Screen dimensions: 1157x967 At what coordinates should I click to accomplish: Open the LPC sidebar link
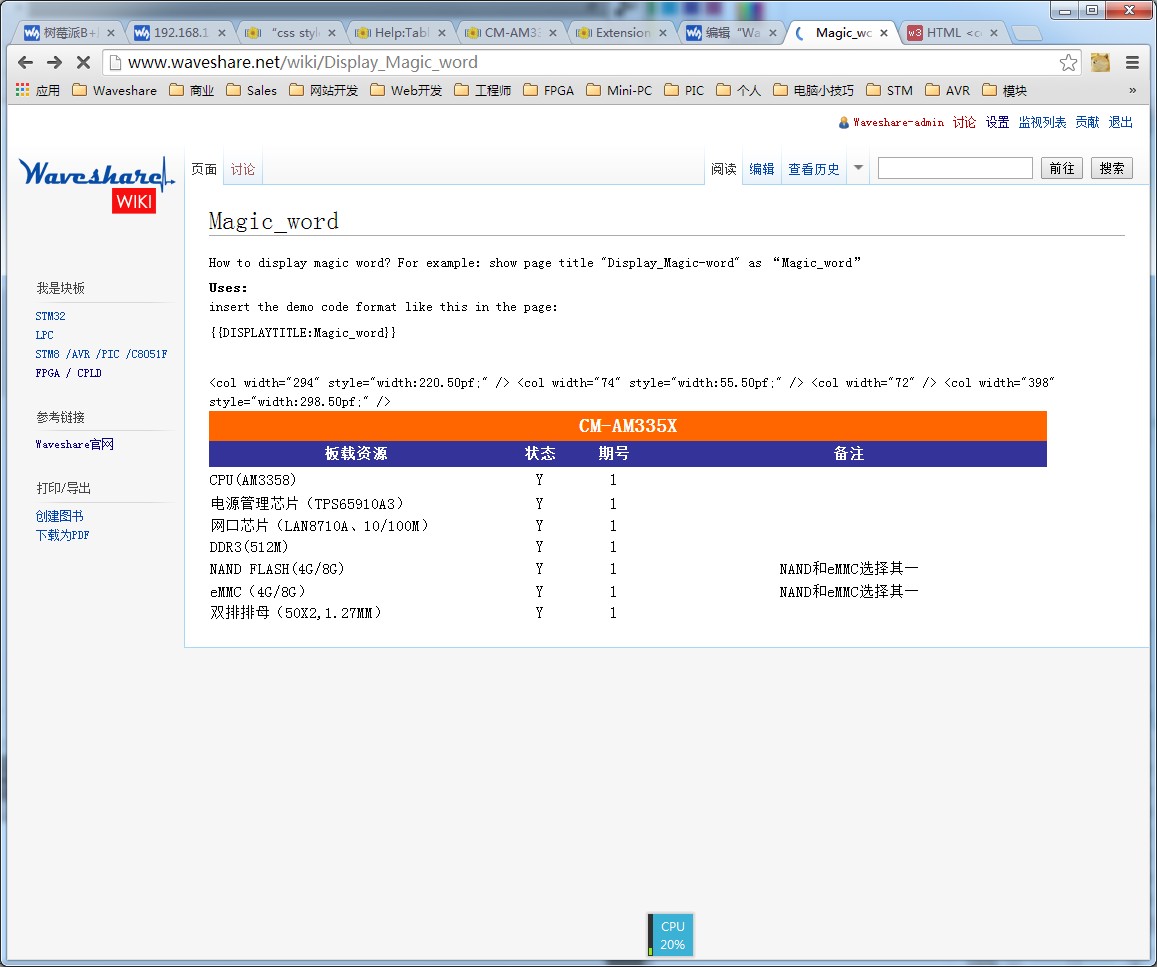(44, 335)
